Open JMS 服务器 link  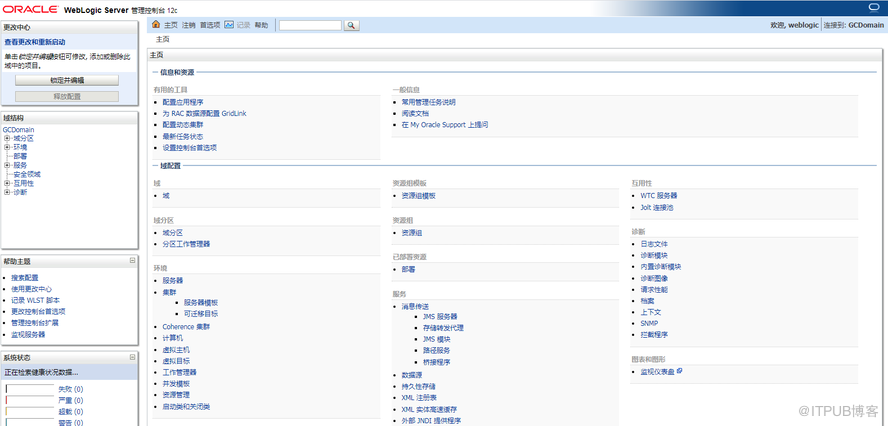(x=440, y=317)
